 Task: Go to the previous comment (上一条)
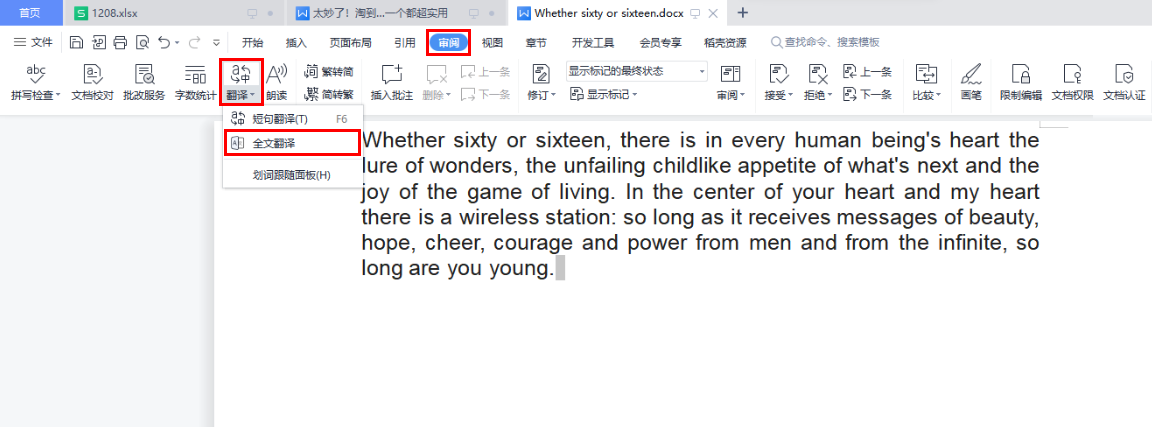click(485, 72)
